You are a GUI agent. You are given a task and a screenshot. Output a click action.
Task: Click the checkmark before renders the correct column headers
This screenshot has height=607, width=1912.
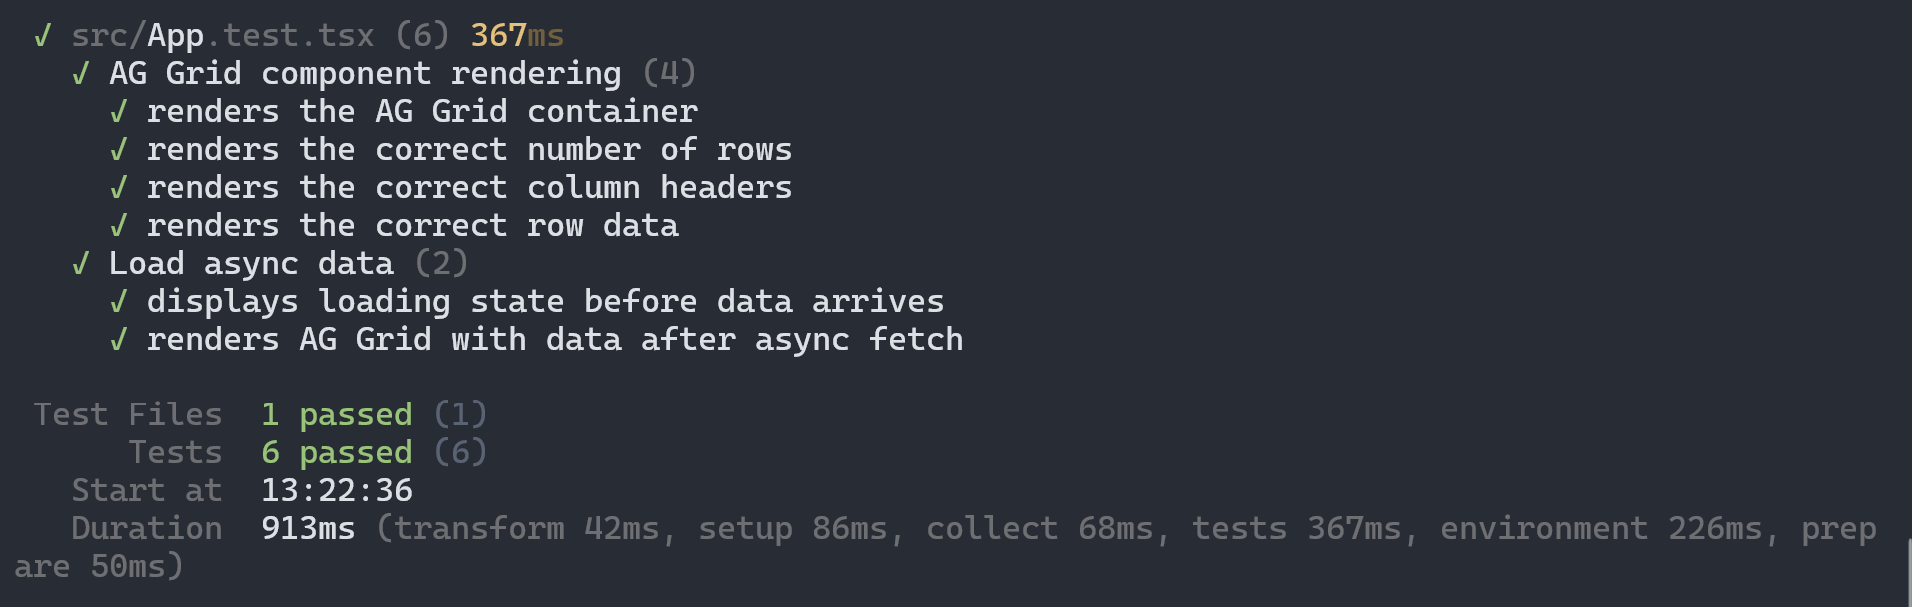pyautogui.click(x=119, y=188)
